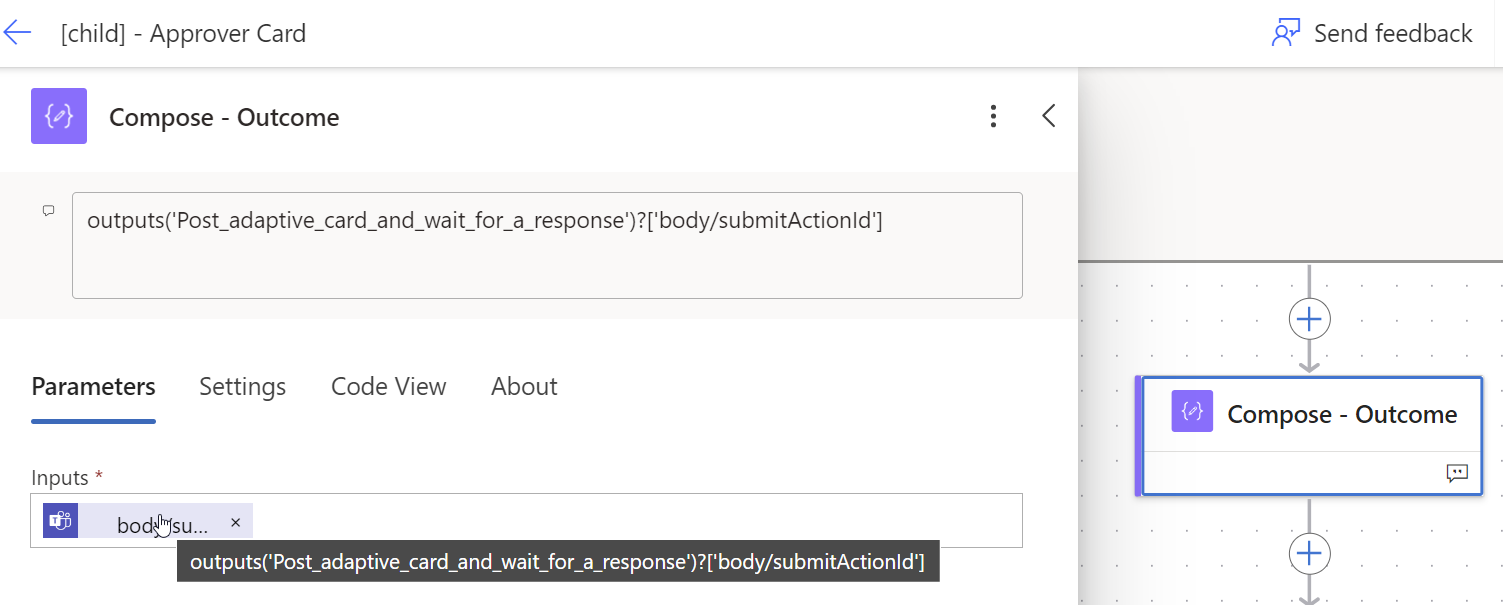The width and height of the screenshot is (1503, 605).
Task: Open the Code View tab
Action: click(388, 387)
